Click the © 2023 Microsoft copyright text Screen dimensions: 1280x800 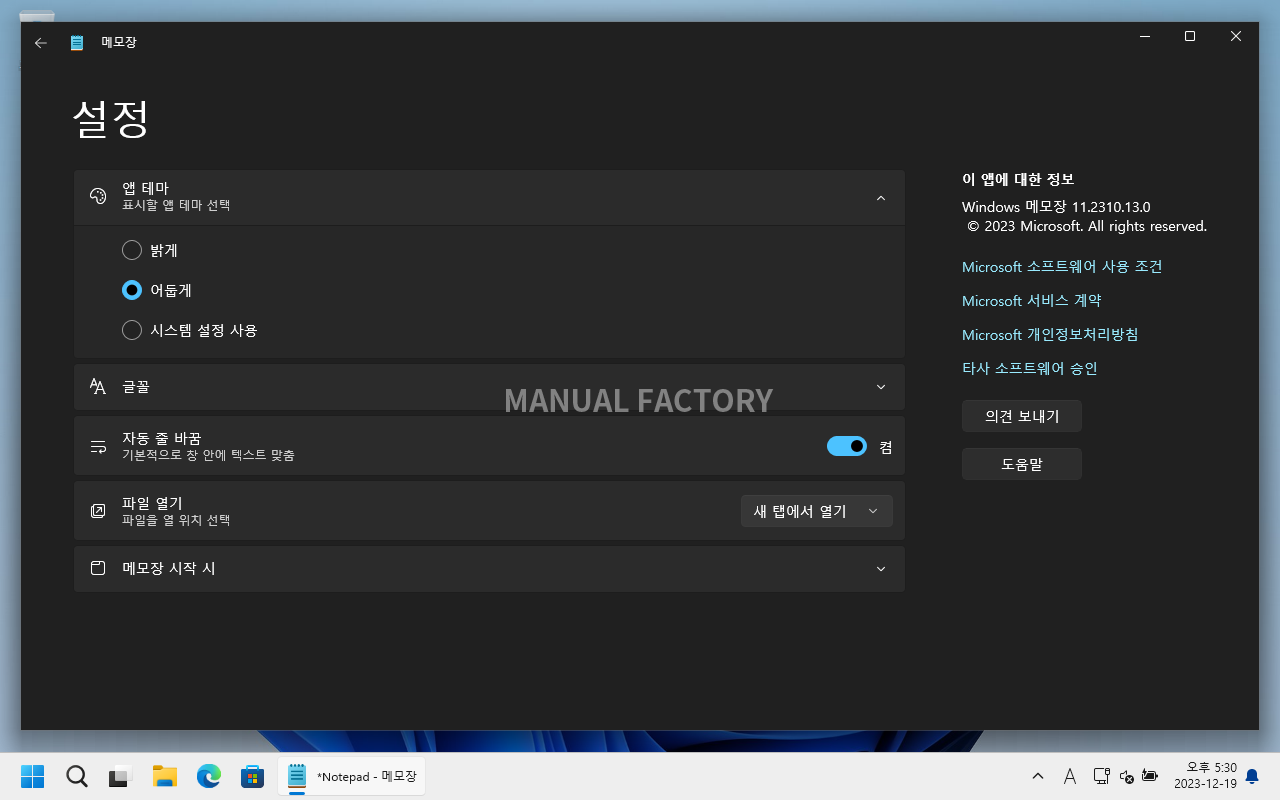click(x=1087, y=227)
